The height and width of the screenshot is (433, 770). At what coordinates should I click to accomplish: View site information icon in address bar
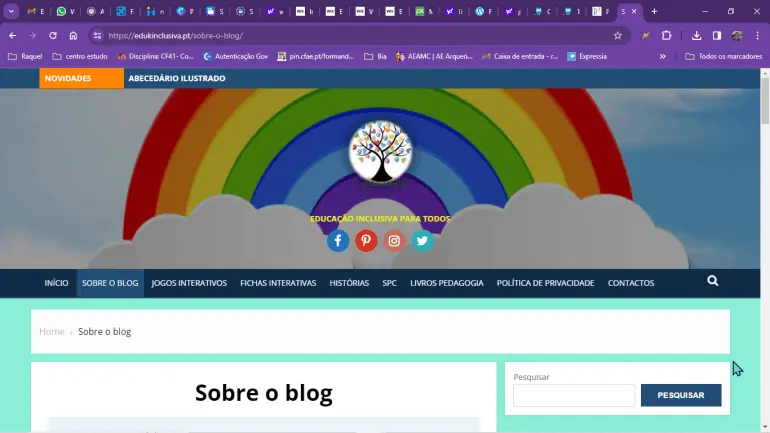coord(97,35)
